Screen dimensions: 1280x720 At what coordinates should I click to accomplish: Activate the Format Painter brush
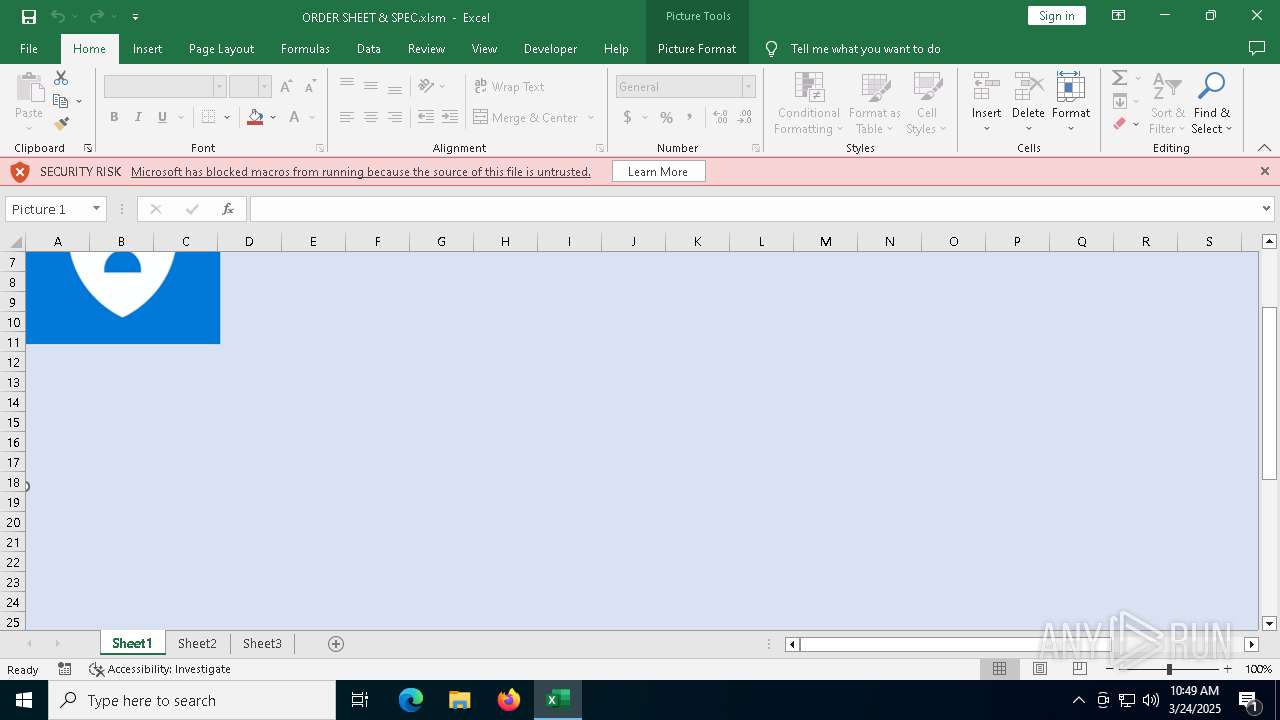(61, 124)
